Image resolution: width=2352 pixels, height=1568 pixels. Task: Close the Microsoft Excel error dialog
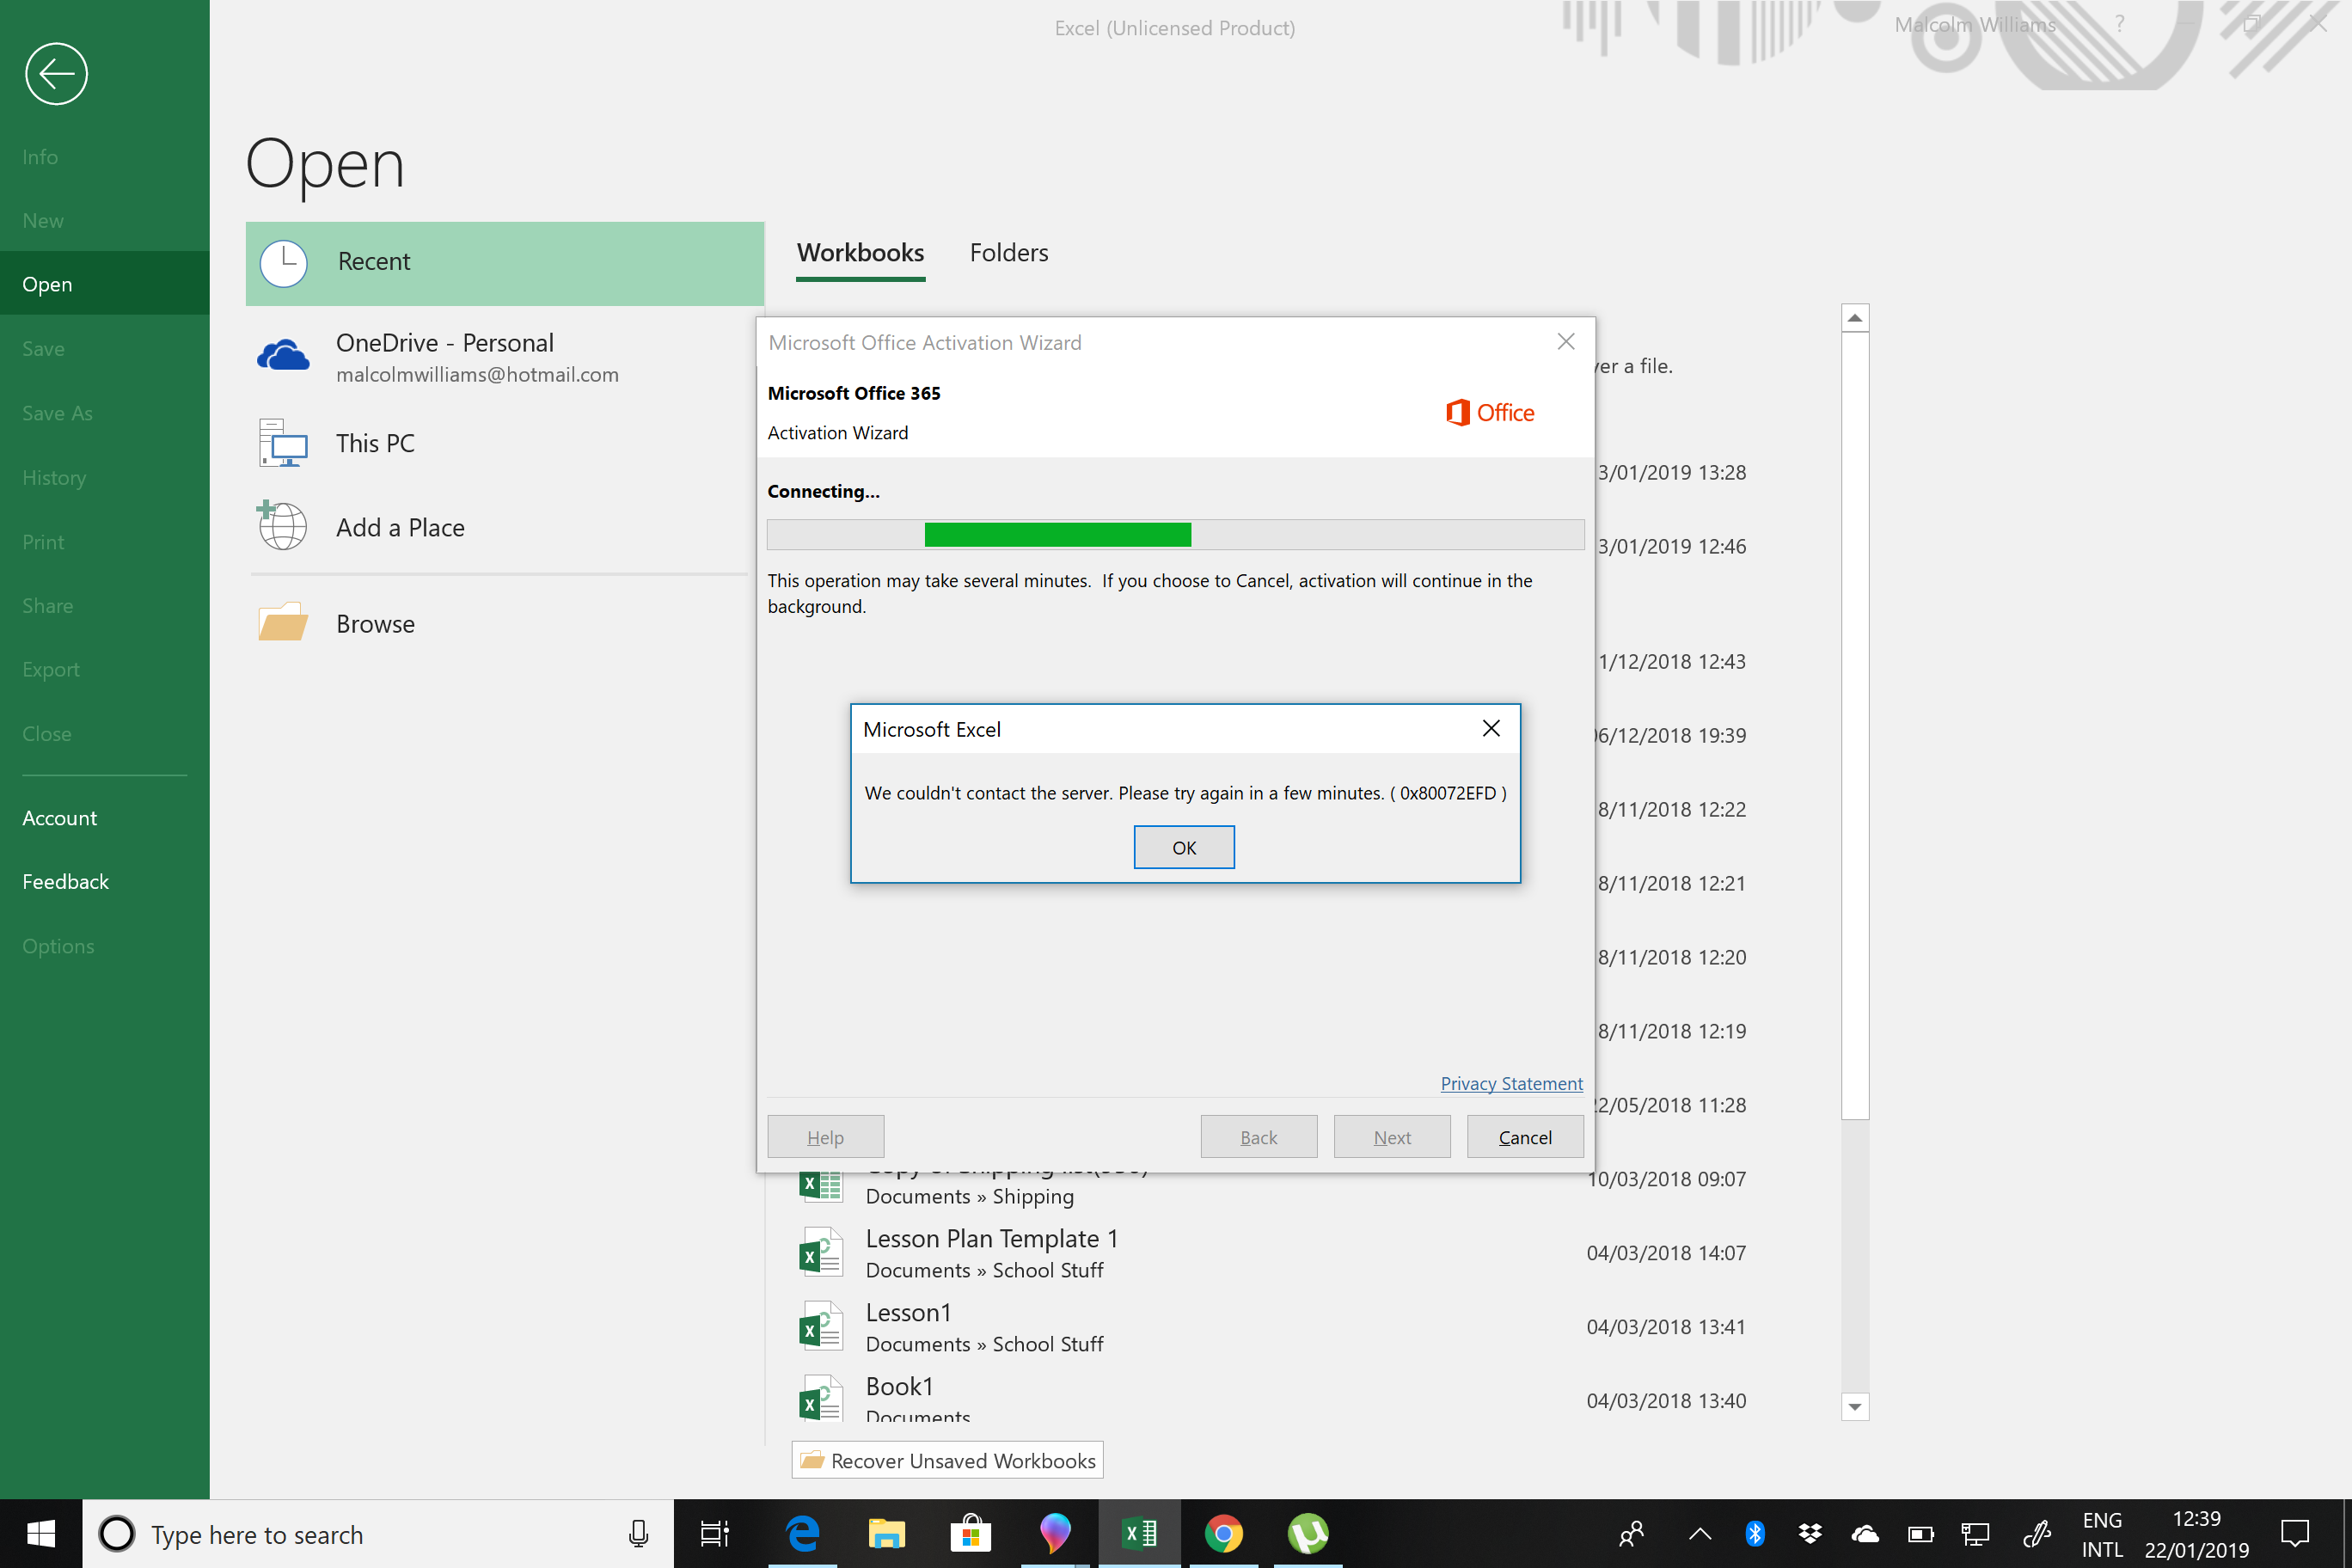(1491, 729)
